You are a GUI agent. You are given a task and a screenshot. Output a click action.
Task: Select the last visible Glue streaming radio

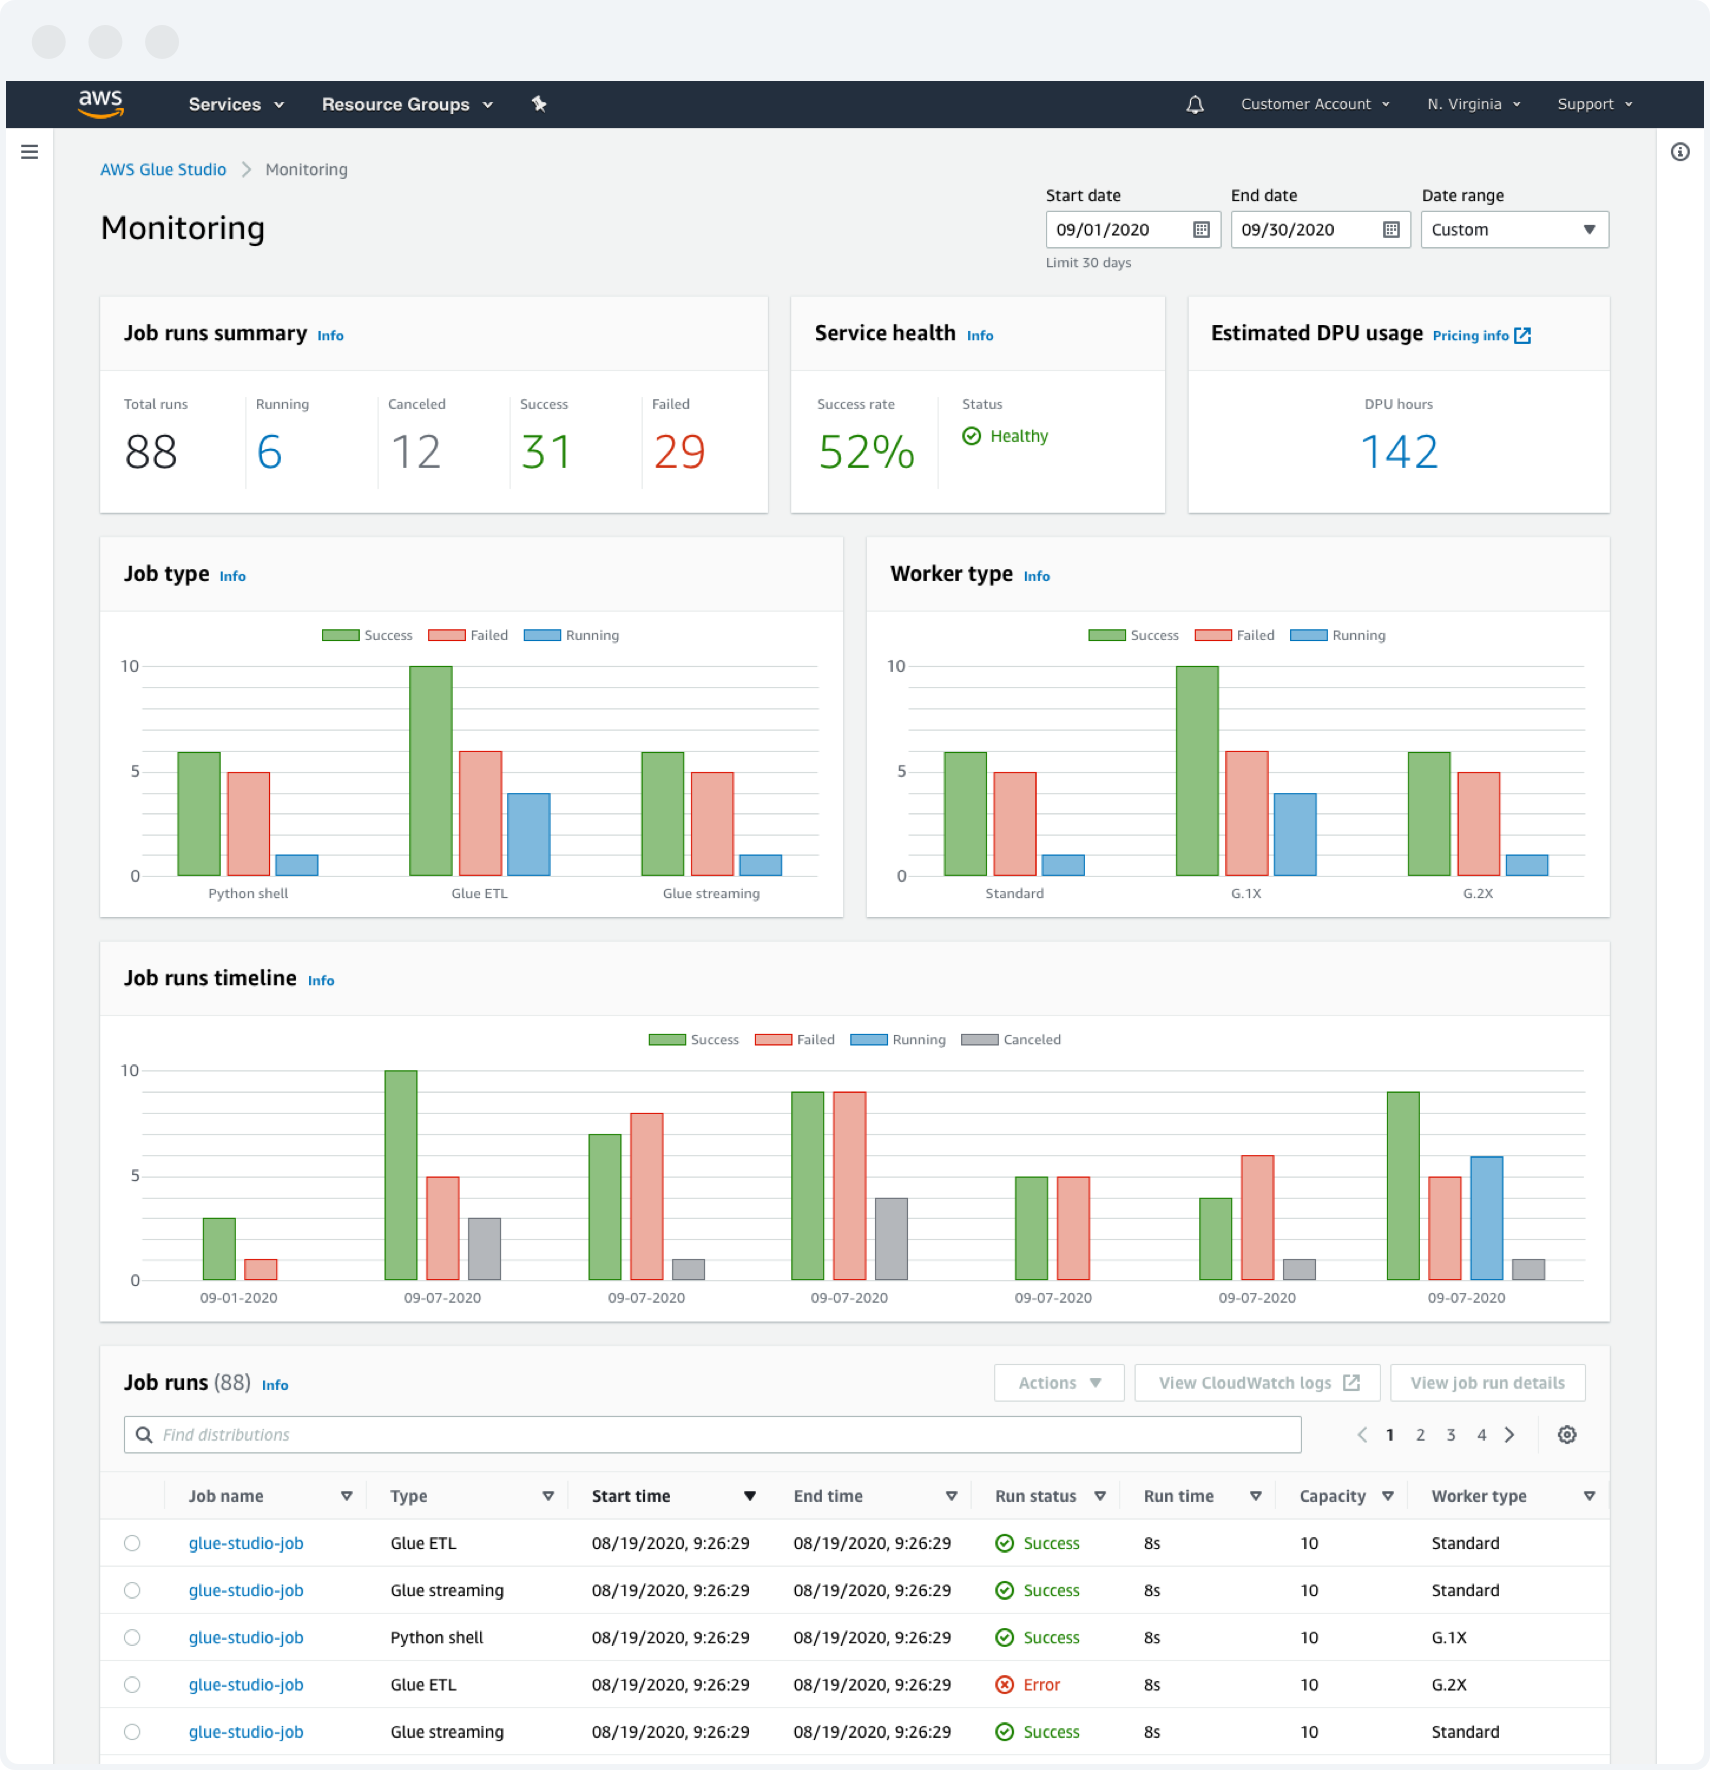coord(132,1732)
